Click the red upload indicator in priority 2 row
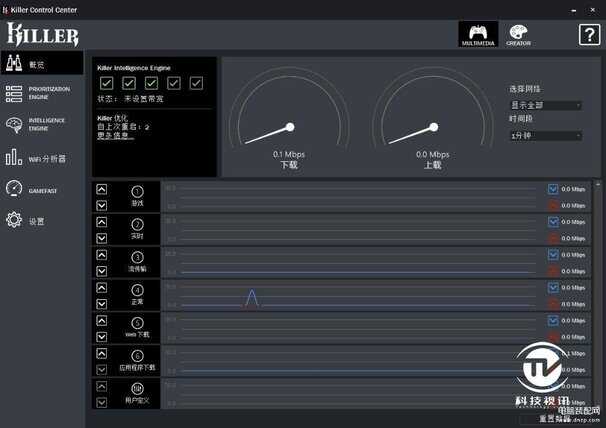This screenshot has width=606, height=428. 553,238
